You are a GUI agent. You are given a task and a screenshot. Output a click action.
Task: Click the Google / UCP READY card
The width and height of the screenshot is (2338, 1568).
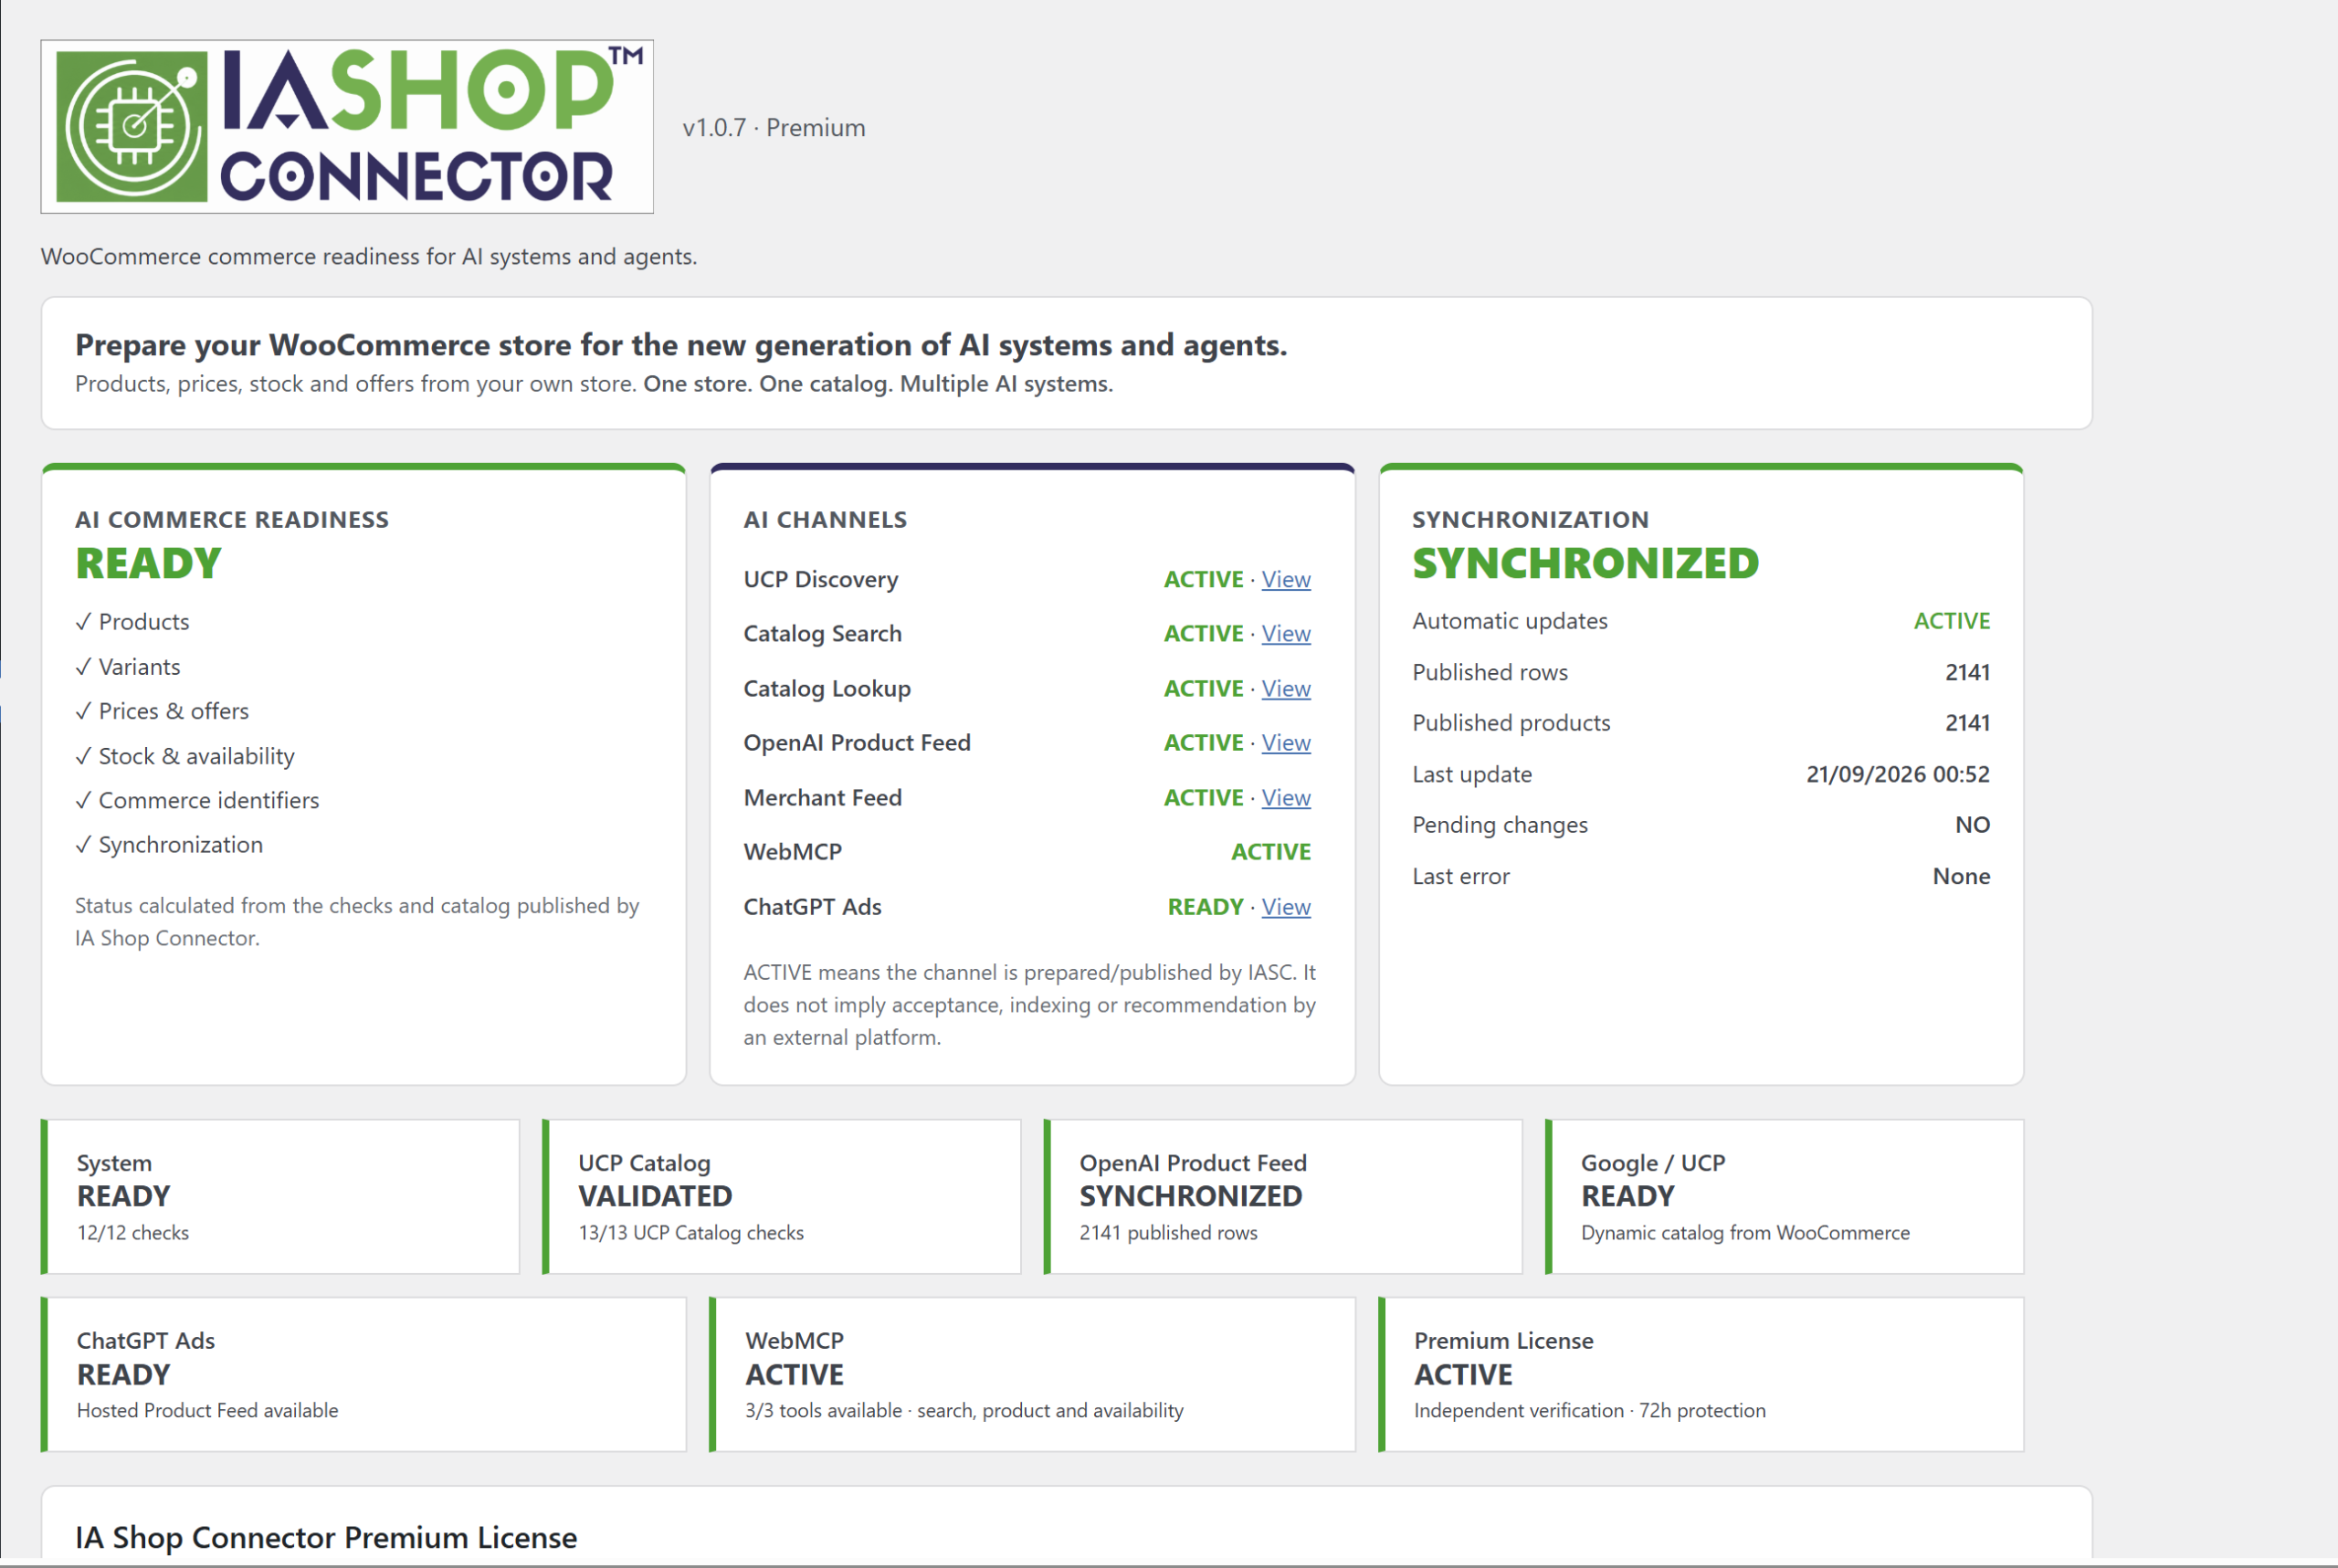tap(1785, 1197)
